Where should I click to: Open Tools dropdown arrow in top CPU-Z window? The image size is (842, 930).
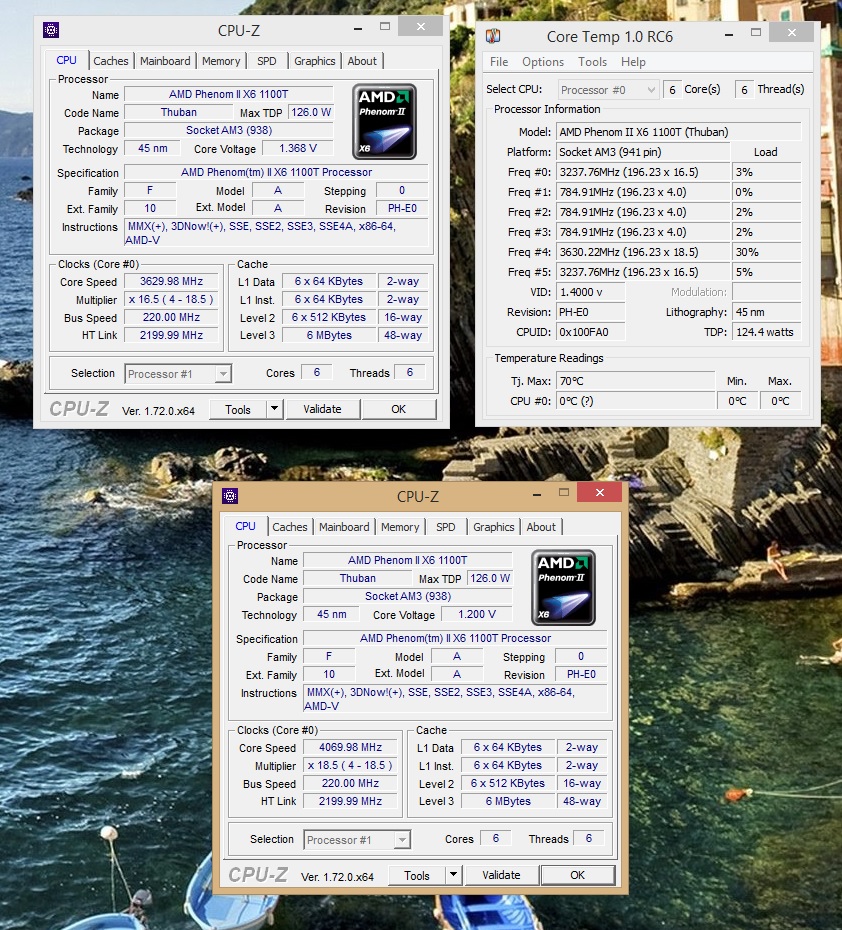pyautogui.click(x=274, y=409)
